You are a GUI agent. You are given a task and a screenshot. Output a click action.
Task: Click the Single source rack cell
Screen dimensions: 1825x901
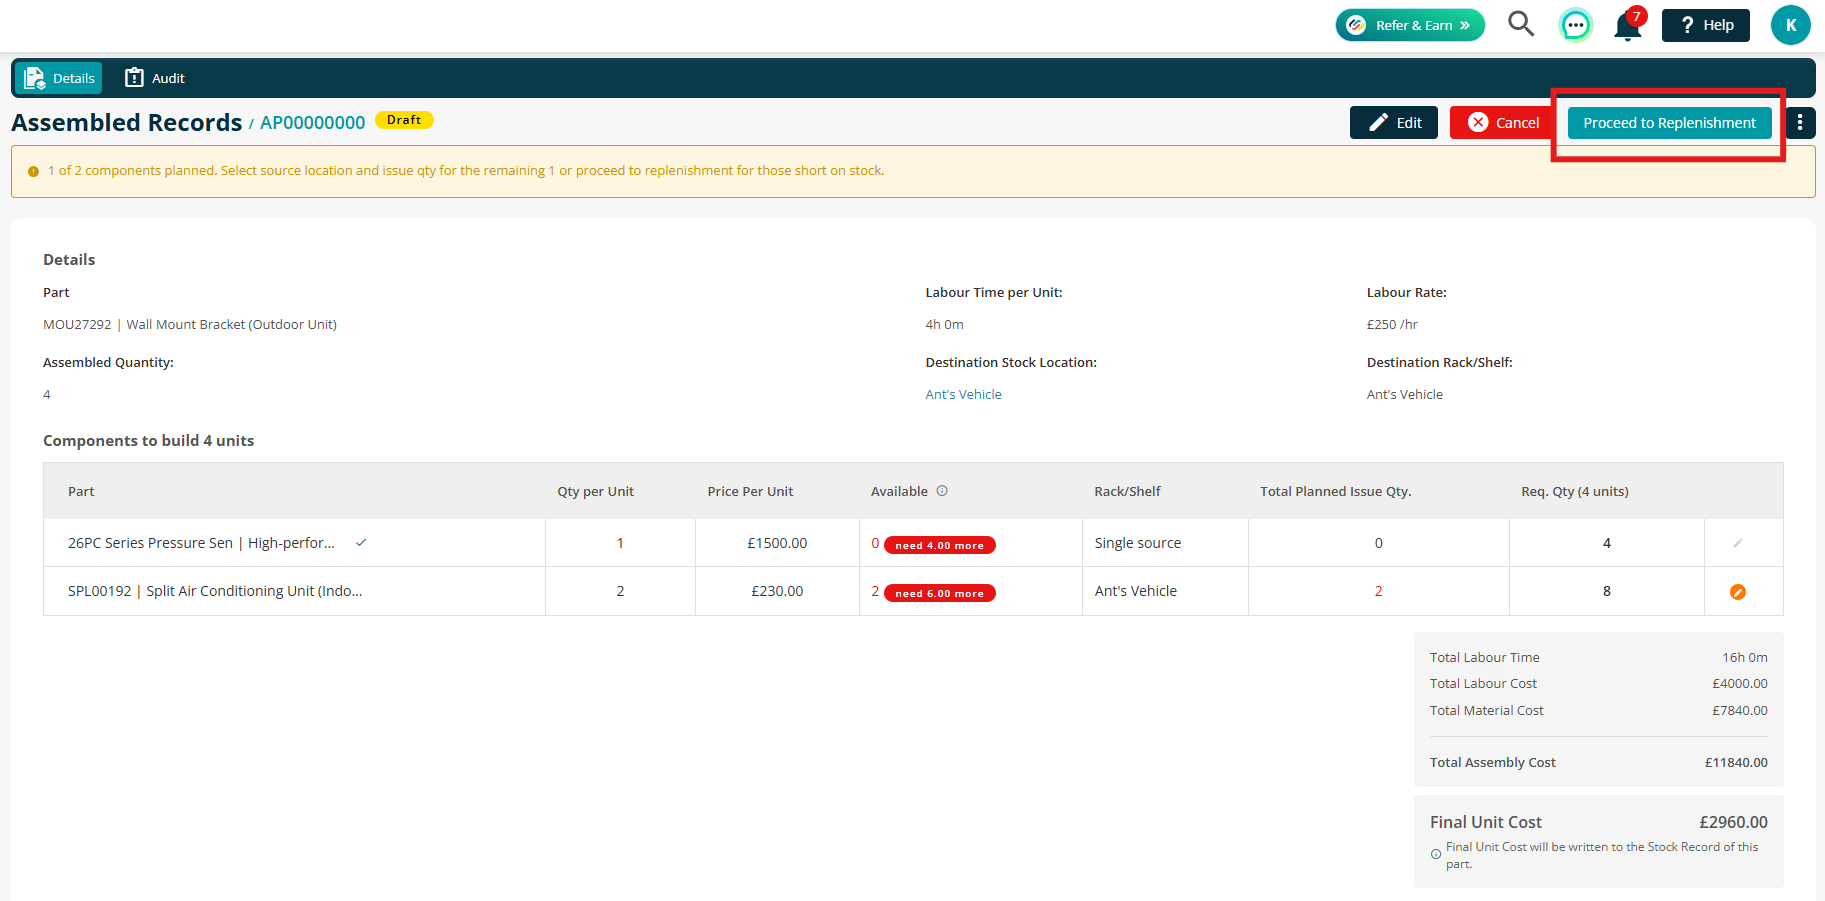click(x=1165, y=543)
